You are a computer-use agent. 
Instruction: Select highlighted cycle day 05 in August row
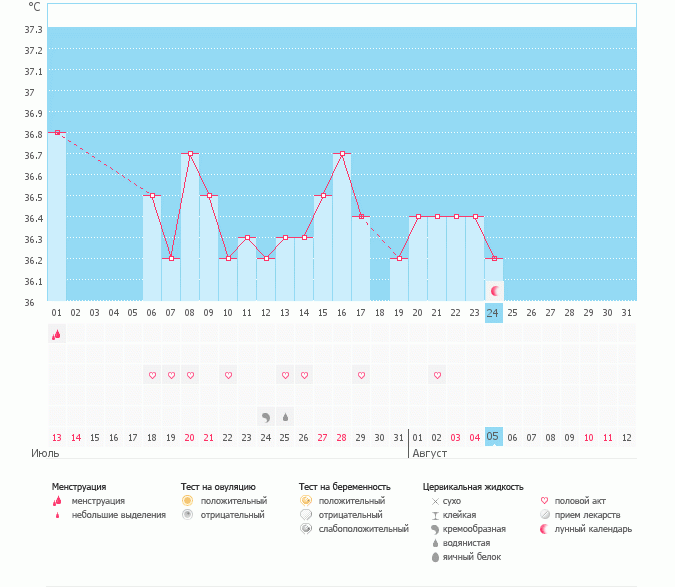(493, 437)
